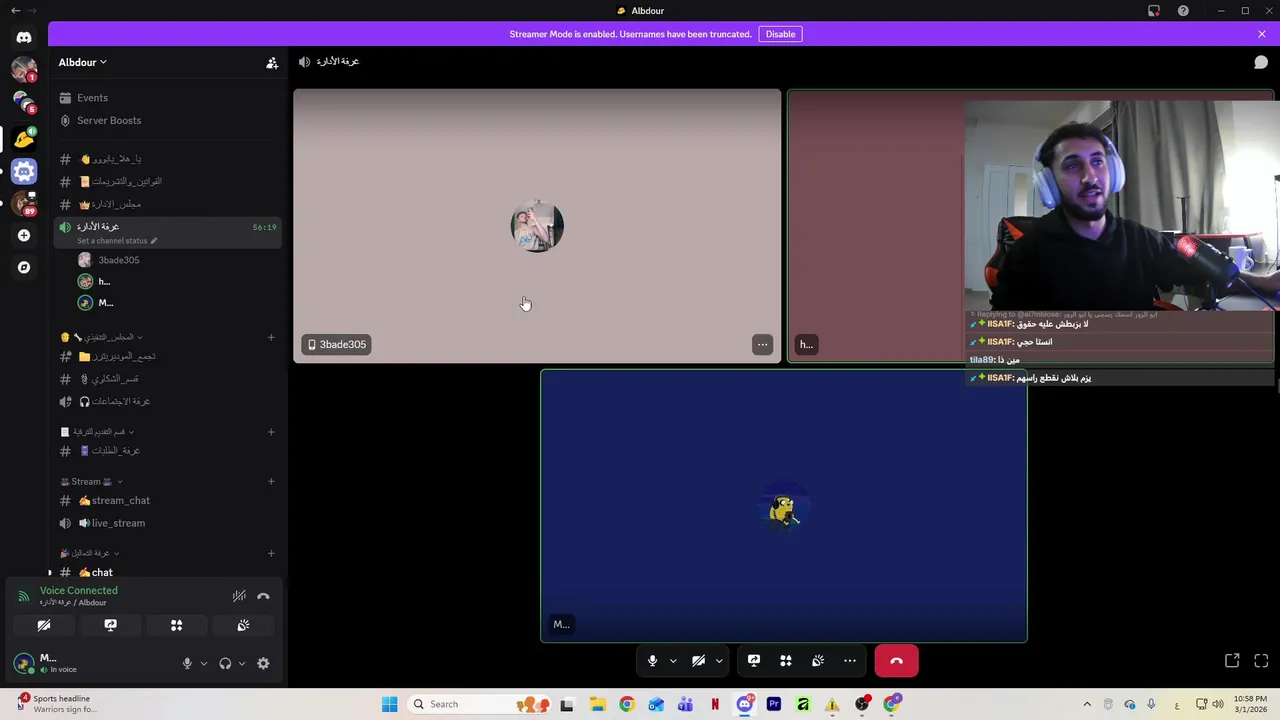Open User Settings gear icon
The height and width of the screenshot is (720, 1280).
263,663
